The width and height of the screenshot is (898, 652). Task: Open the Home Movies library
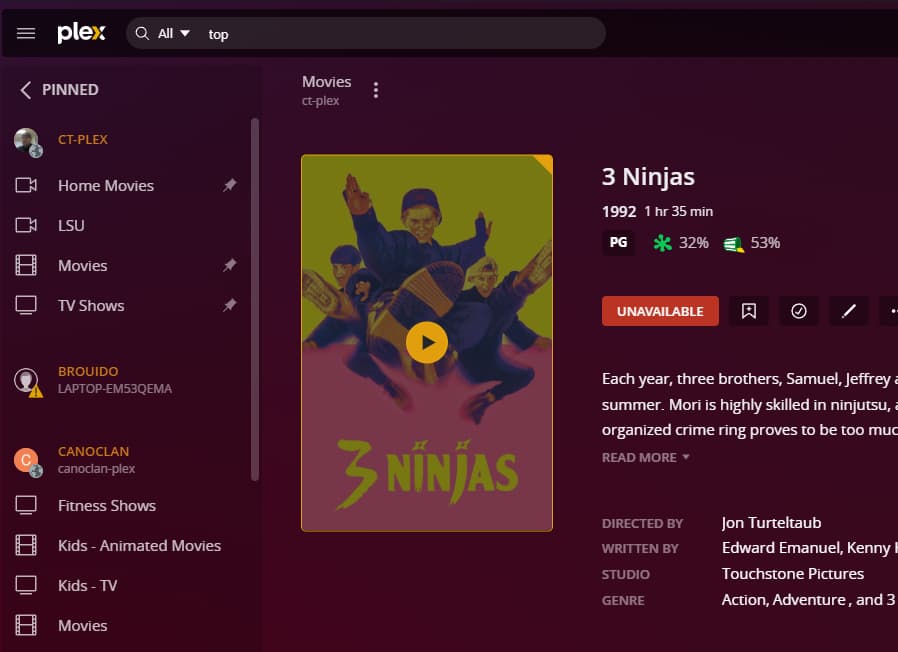point(106,186)
